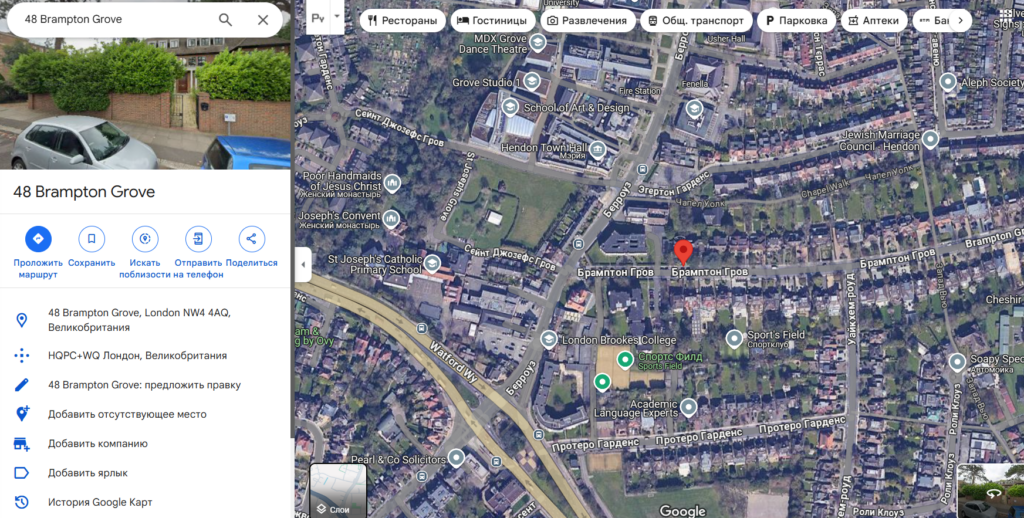Click the Проложить маршрут directions icon
1024x518 pixels.
[x=38, y=239]
